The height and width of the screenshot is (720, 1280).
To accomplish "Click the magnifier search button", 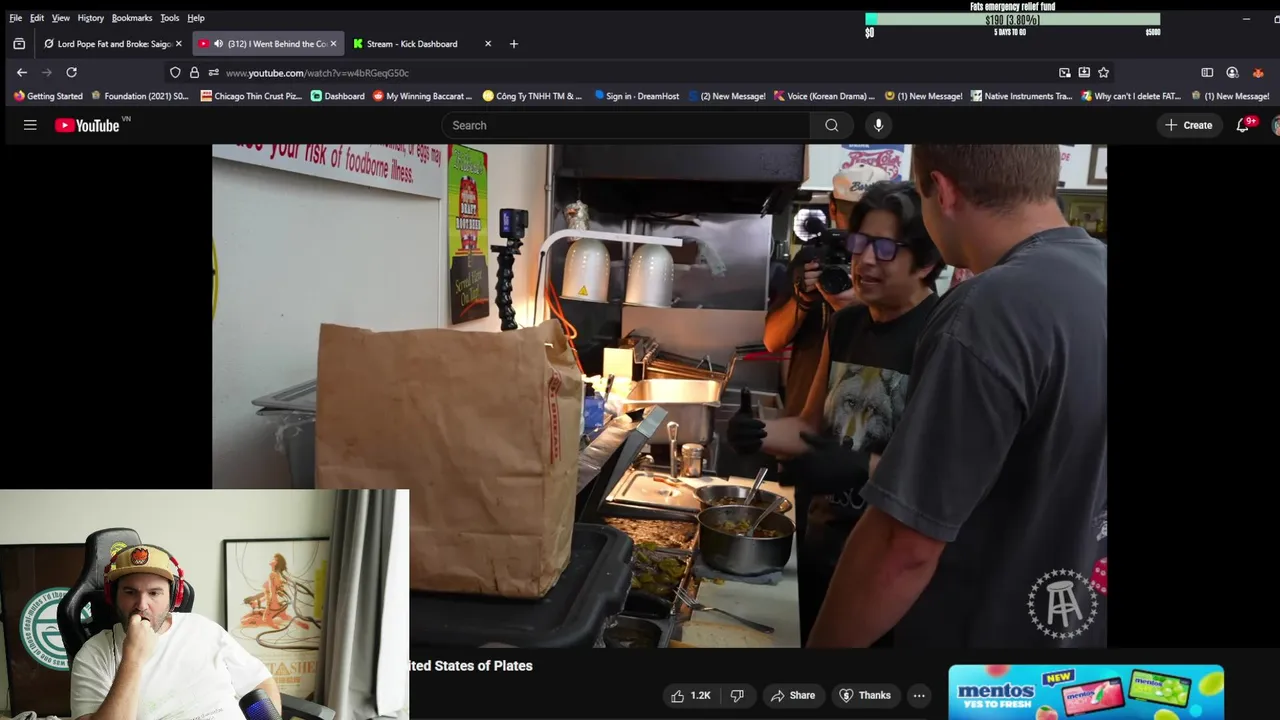I will [832, 125].
